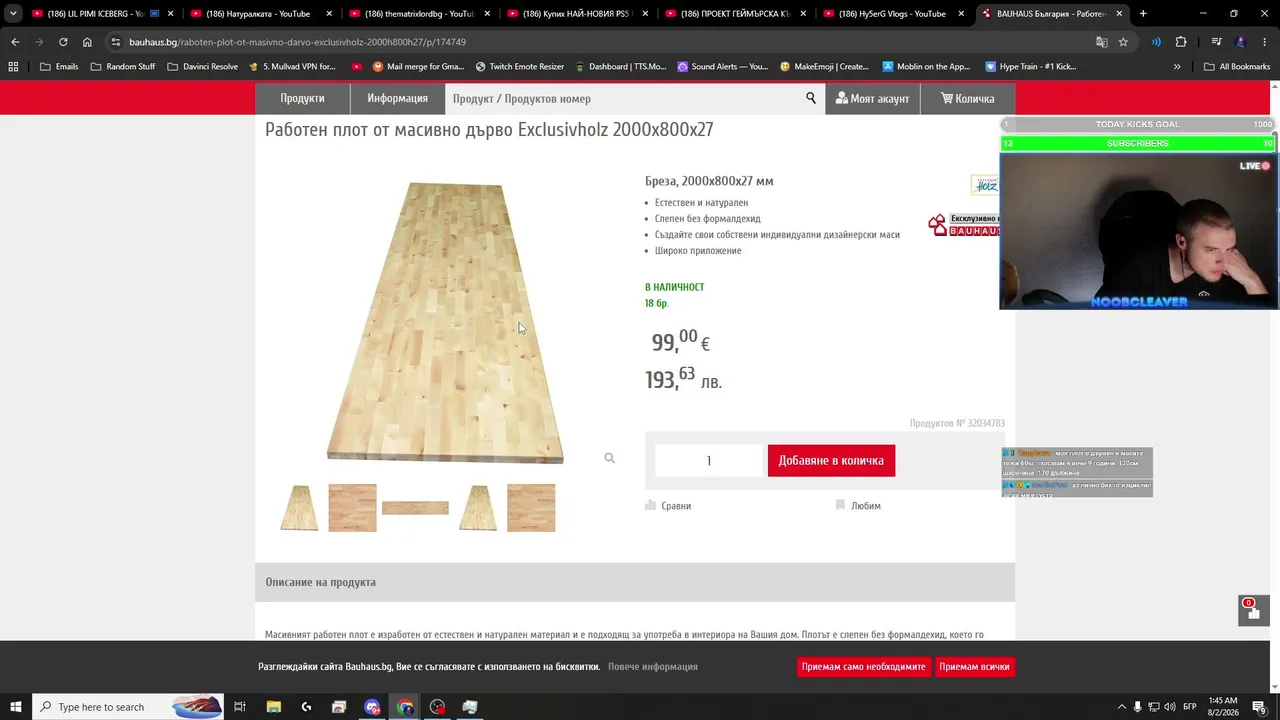Click the browser back arrow
This screenshot has height=720, width=1280.
tap(15, 42)
